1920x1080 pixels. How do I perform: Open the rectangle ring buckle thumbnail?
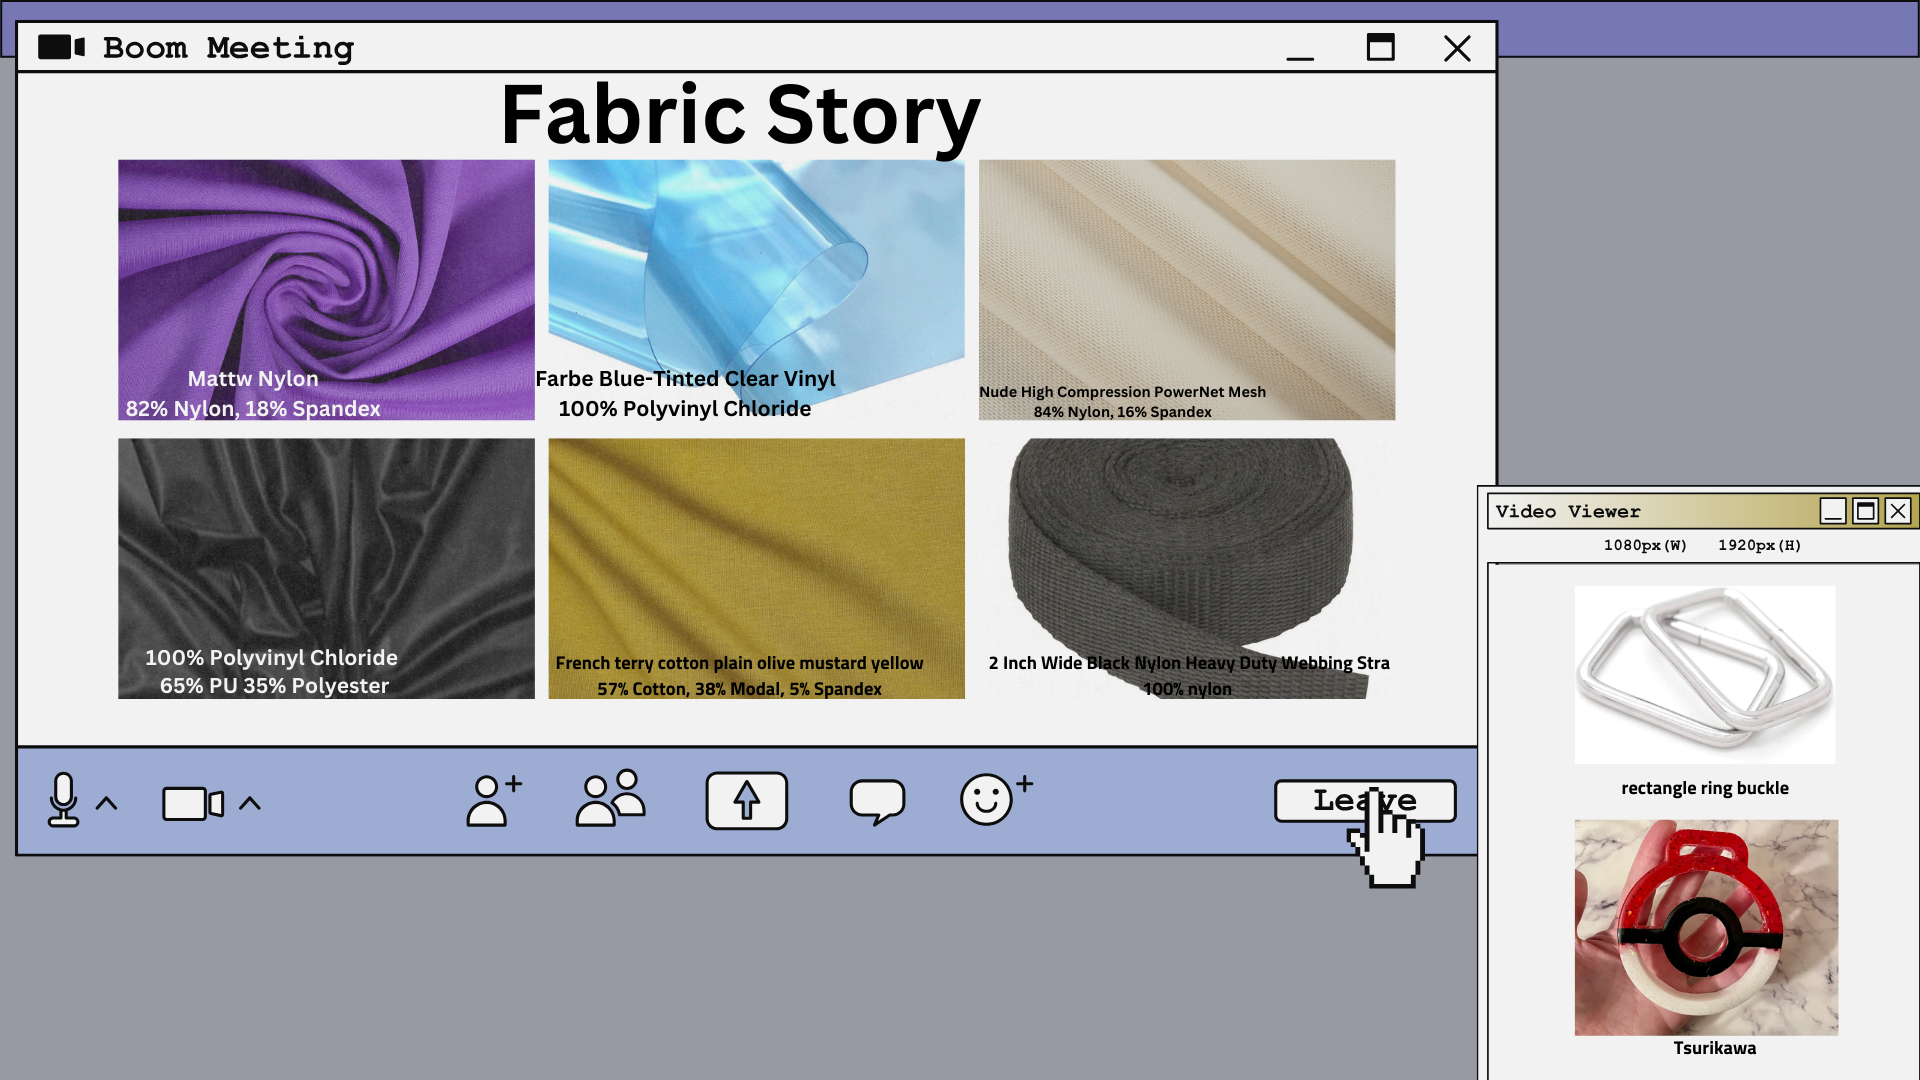(1704, 675)
